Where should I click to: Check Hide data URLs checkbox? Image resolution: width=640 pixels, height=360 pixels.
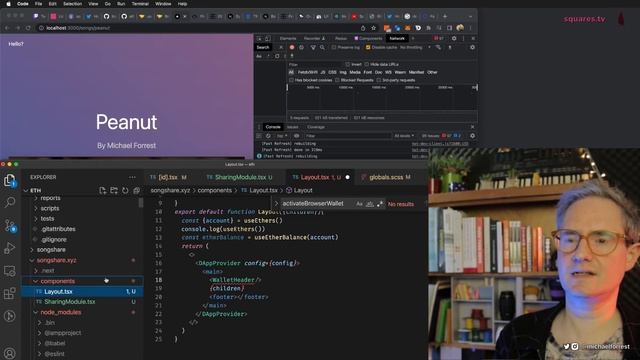[367, 64]
